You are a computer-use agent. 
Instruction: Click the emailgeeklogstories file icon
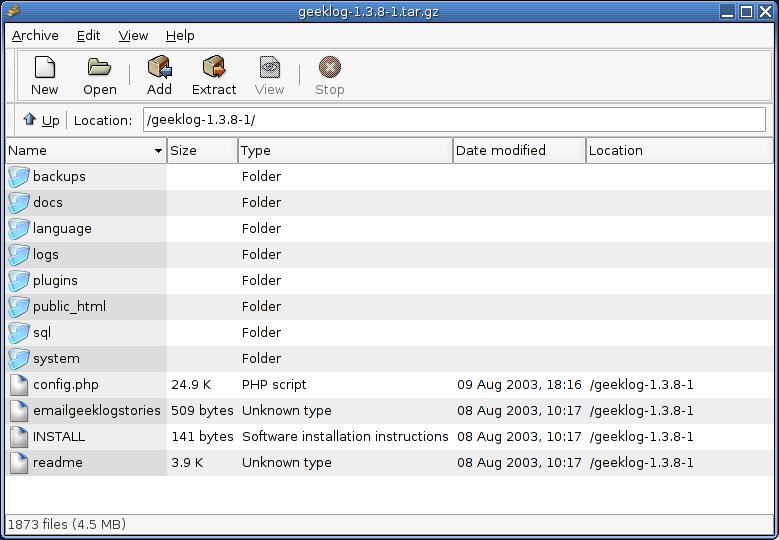click(x=19, y=410)
